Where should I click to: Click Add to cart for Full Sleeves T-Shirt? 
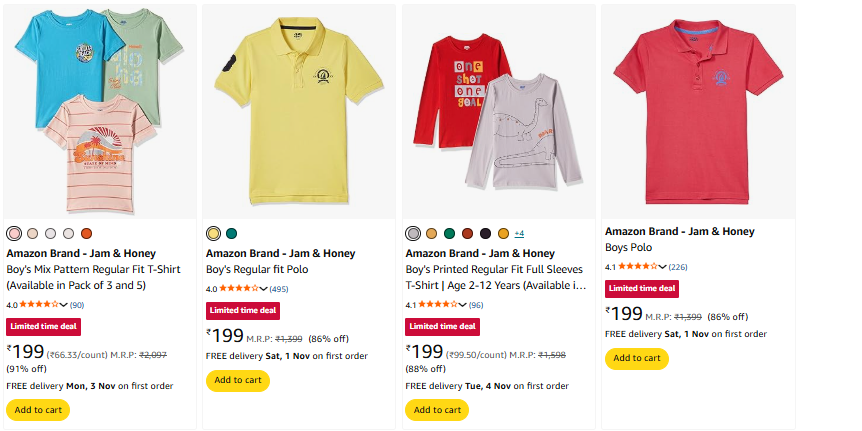(x=437, y=409)
